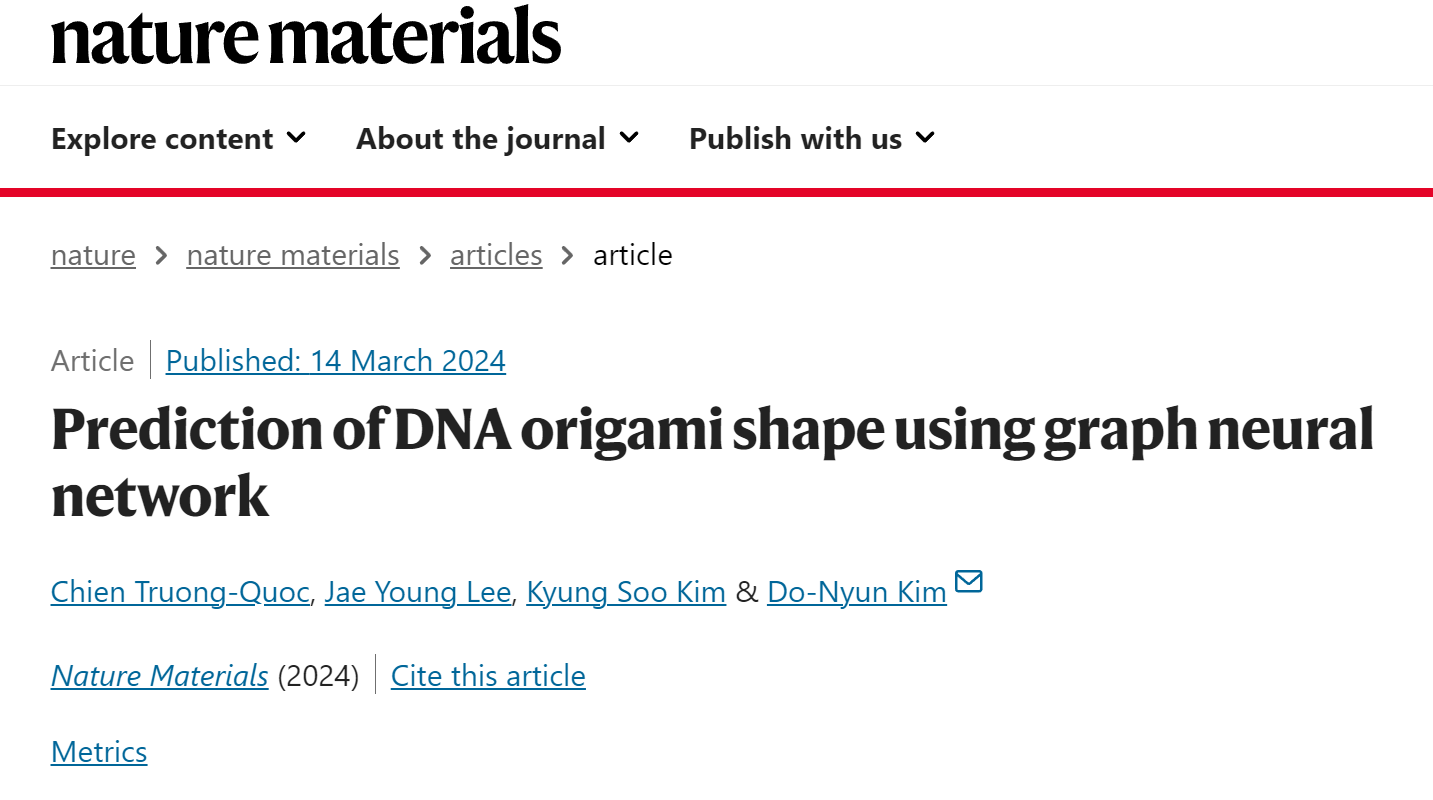The height and width of the screenshot is (800, 1433).
Task: Open the articles breadcrumb link
Action: click(x=496, y=255)
